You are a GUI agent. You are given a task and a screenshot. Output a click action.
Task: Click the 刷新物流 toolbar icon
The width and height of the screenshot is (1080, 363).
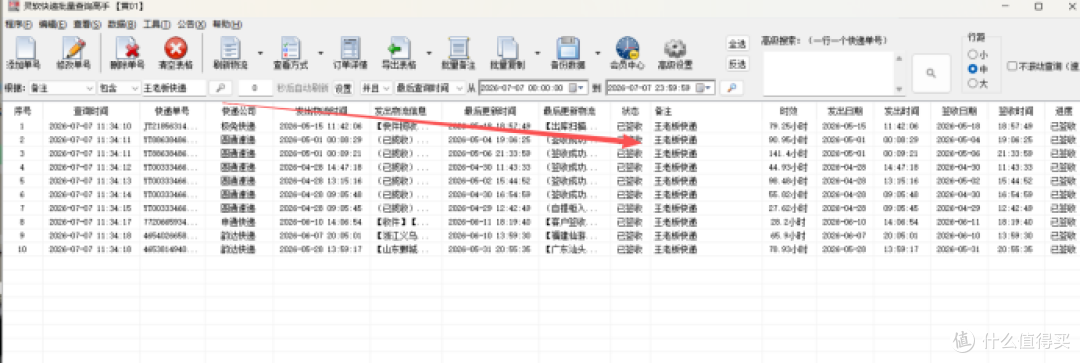pyautogui.click(x=230, y=48)
